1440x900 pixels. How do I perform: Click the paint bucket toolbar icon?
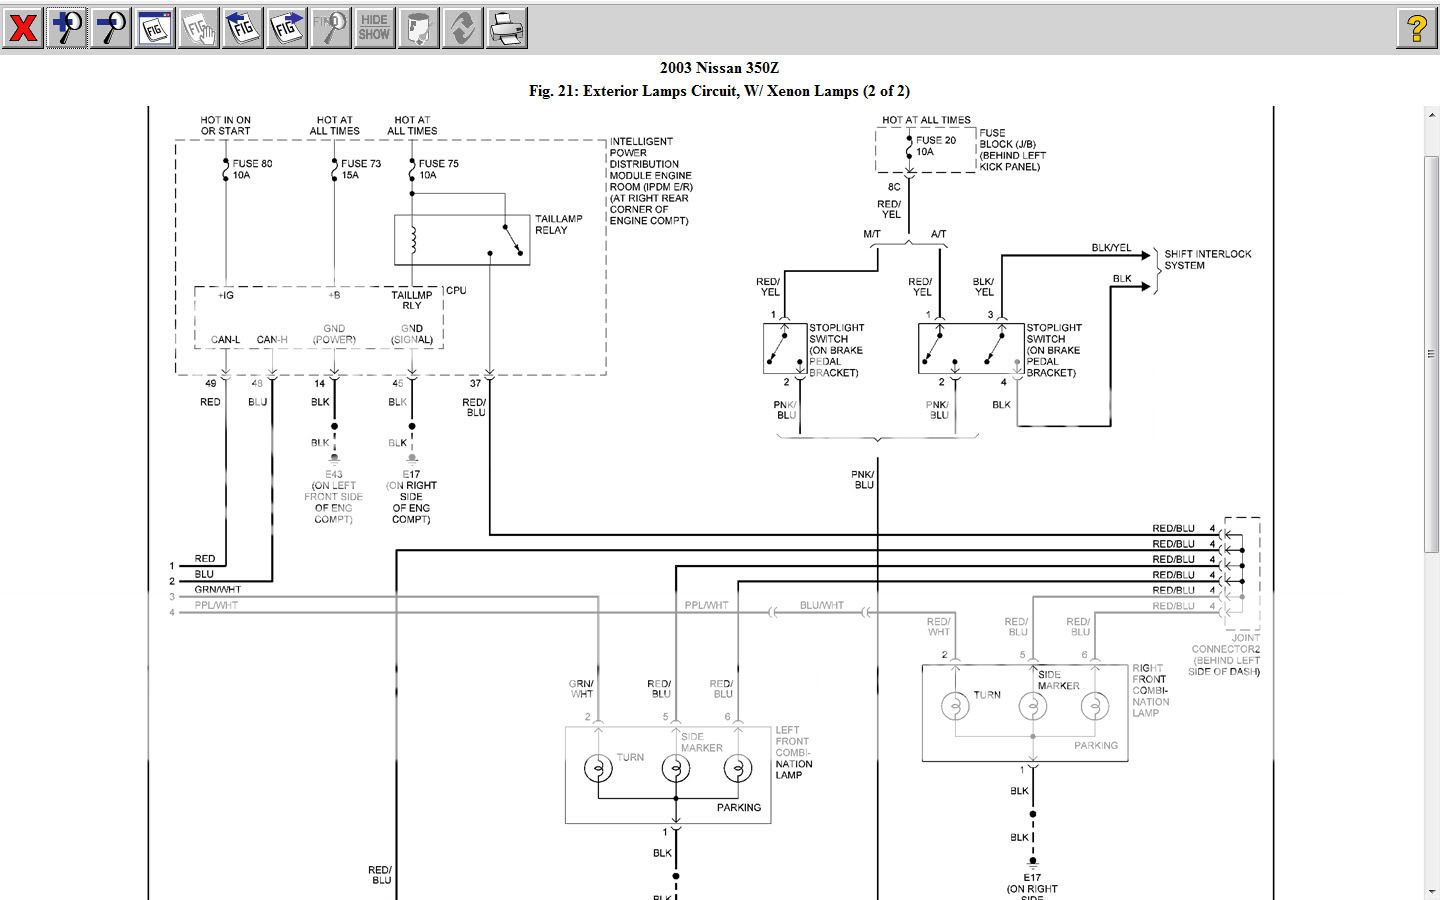point(419,27)
